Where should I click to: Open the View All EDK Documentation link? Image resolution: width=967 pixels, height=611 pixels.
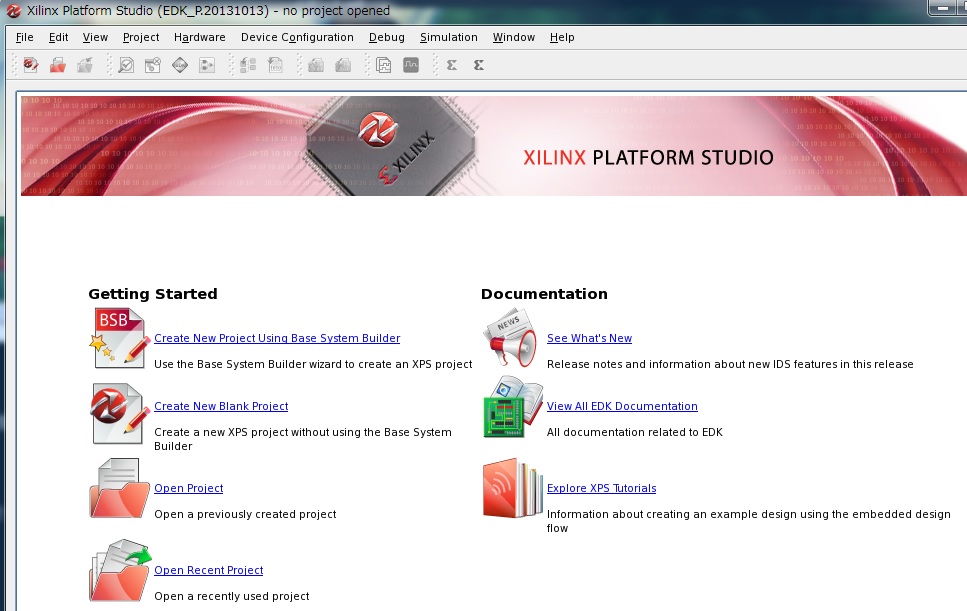coord(622,406)
